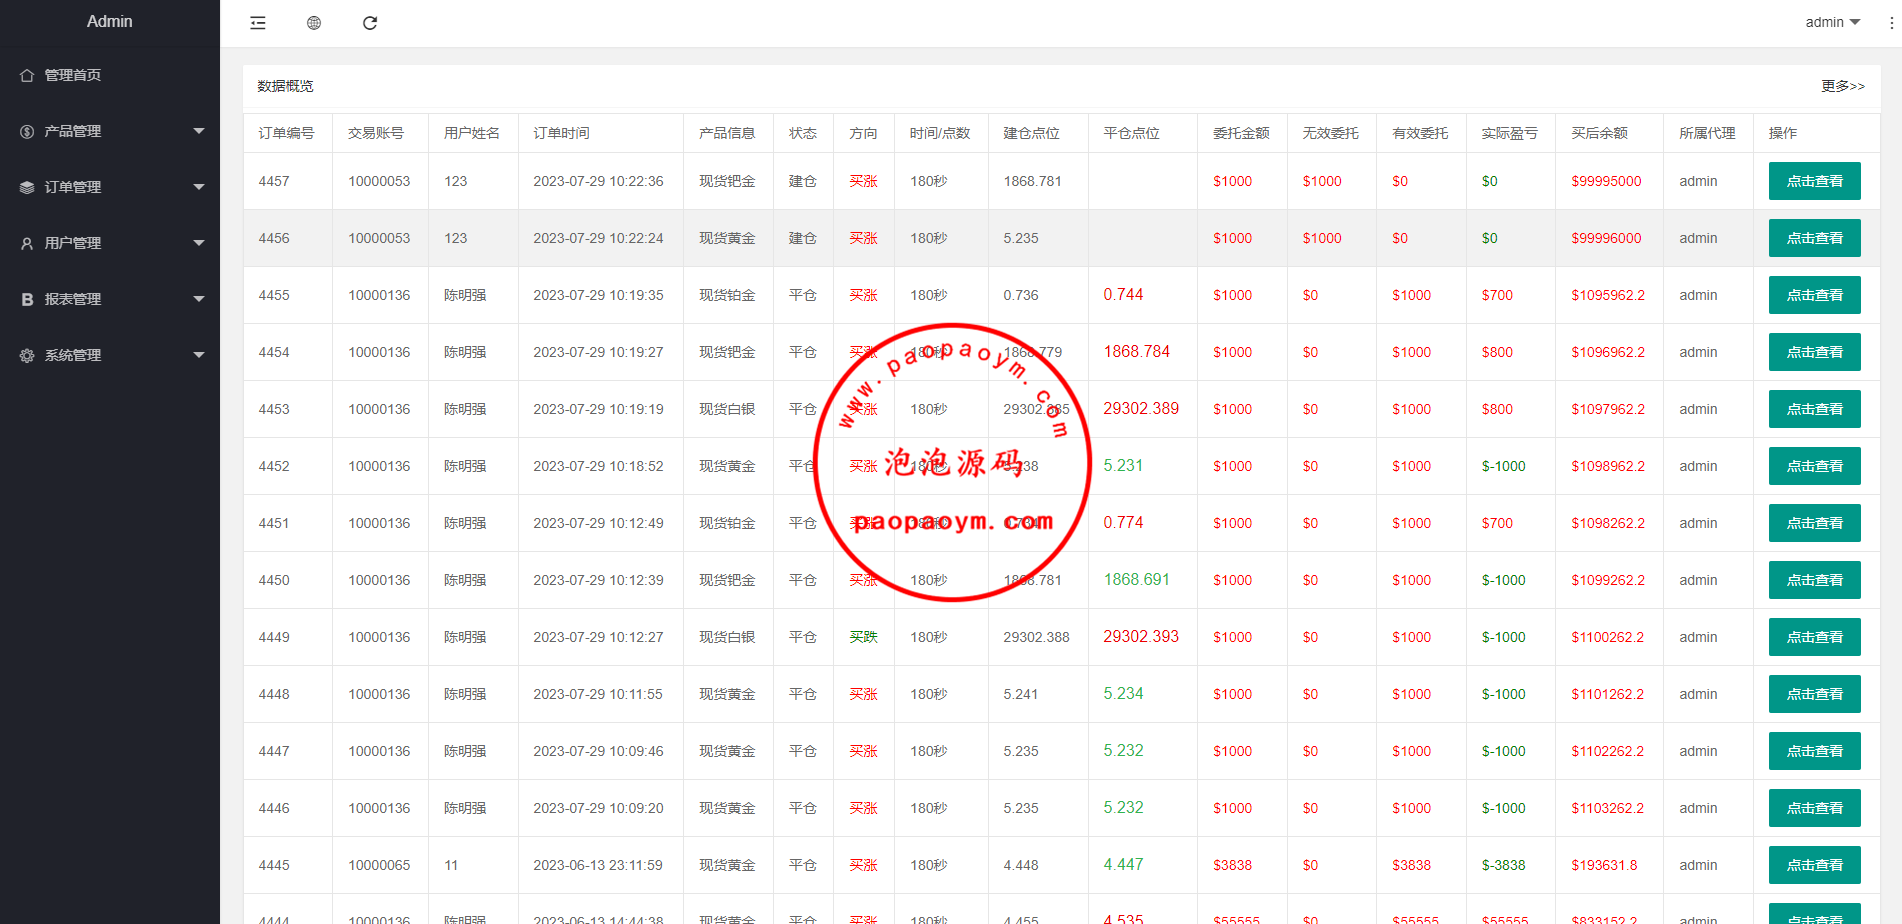
Task: Click 点击查看 for order 4457
Action: (x=1814, y=181)
